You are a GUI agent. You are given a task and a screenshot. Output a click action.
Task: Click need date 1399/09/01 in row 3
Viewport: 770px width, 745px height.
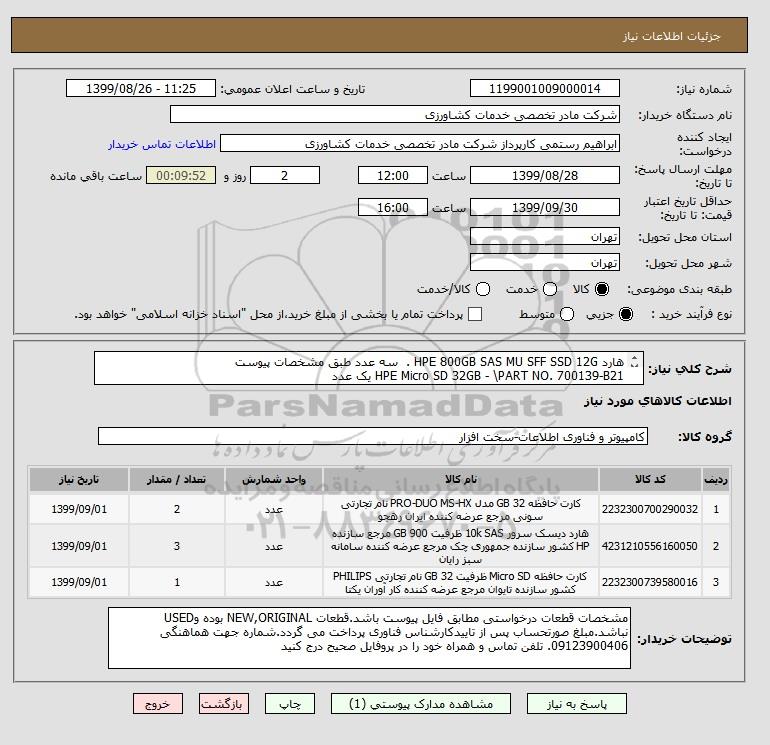[x=79, y=582]
